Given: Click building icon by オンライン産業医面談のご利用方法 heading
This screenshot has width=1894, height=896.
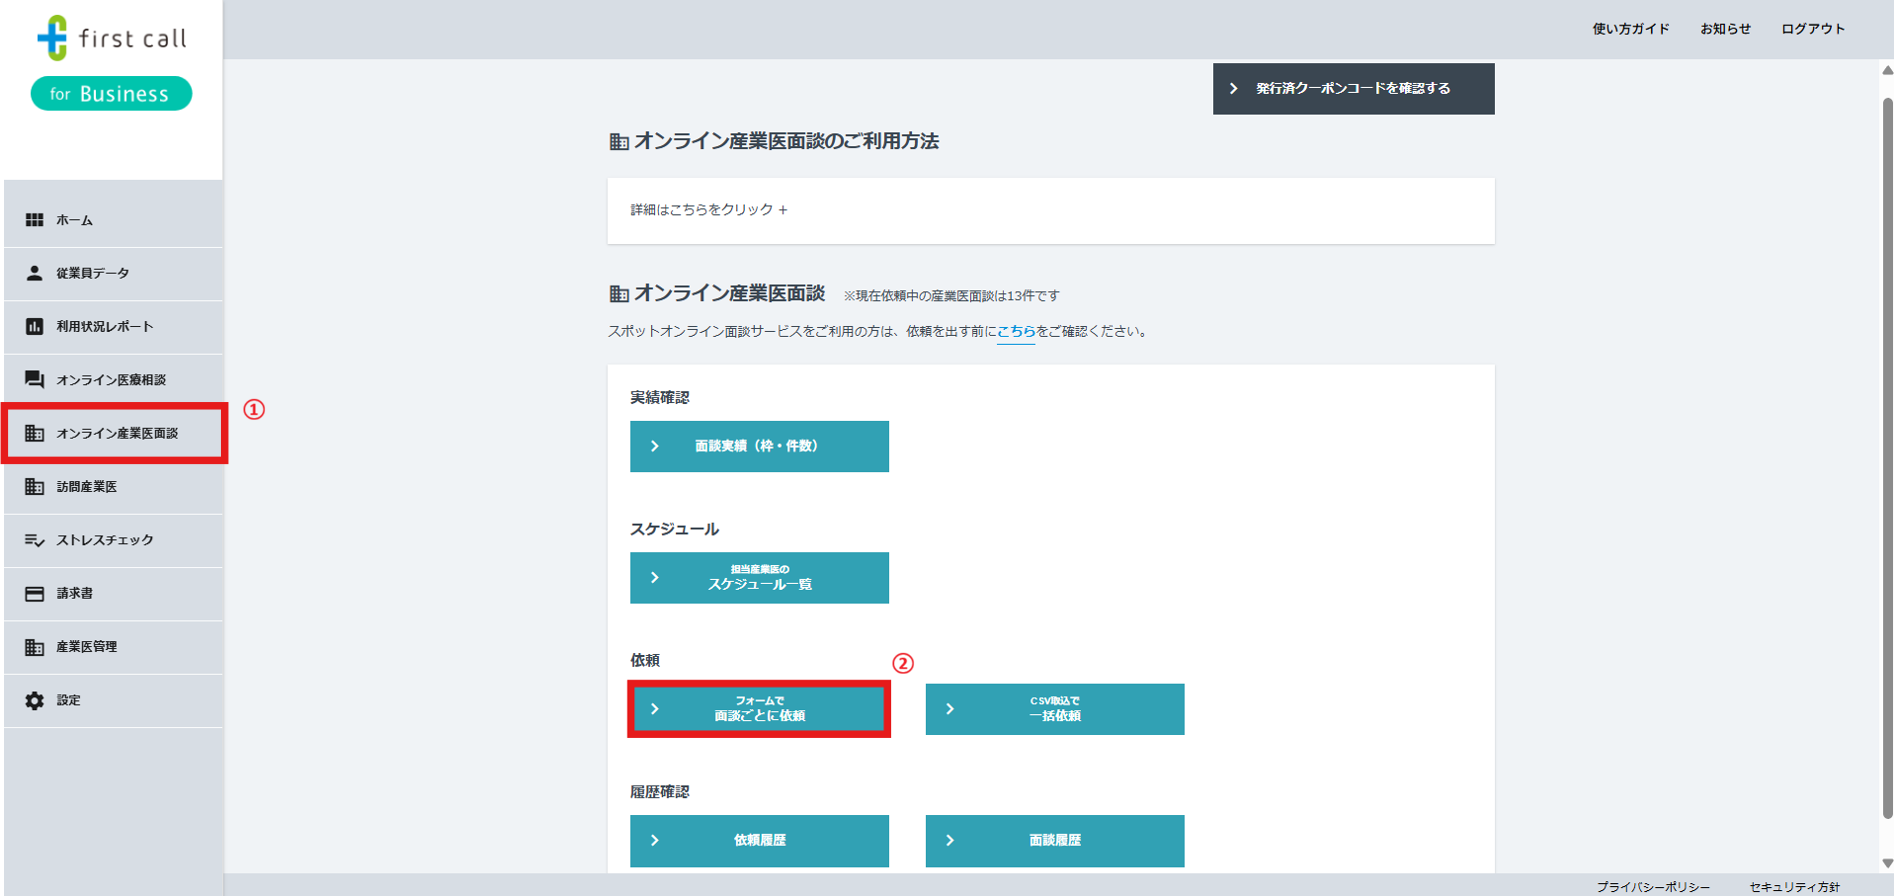Looking at the screenshot, I should (x=619, y=142).
